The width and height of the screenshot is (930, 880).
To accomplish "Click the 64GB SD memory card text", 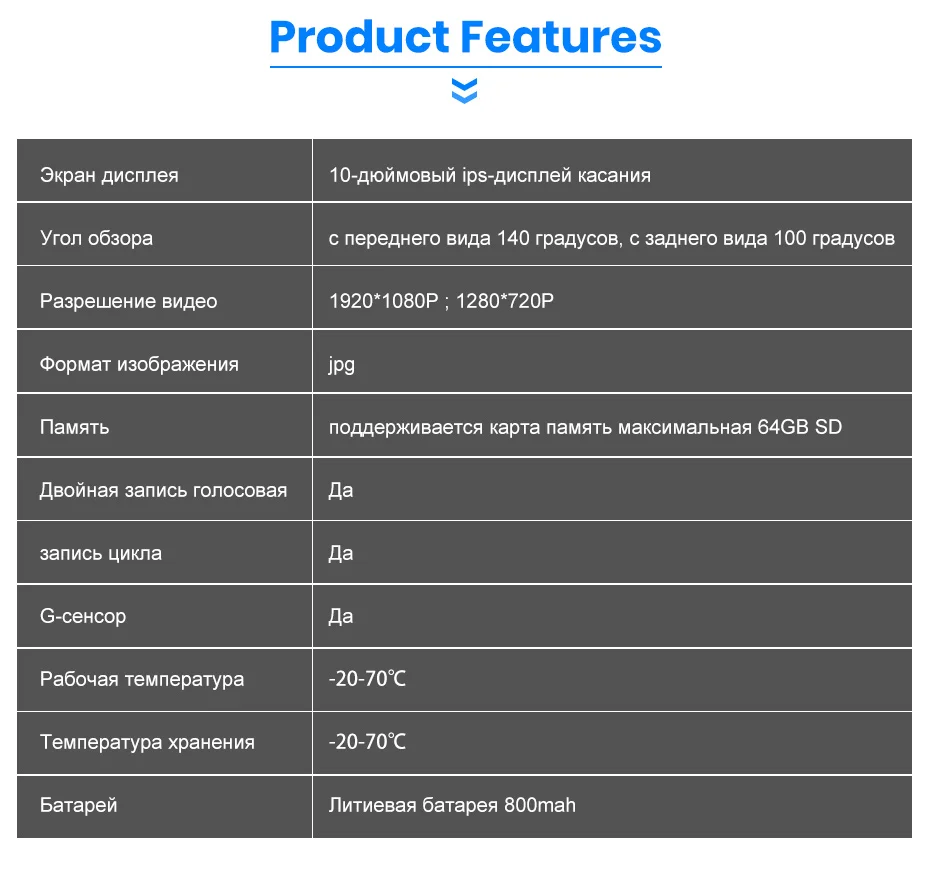I will click(800, 427).
